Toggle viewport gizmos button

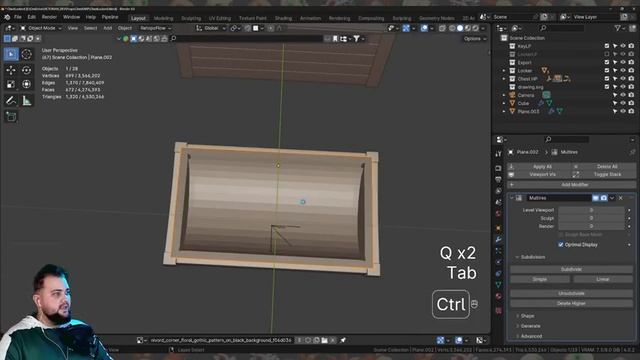pos(406,28)
